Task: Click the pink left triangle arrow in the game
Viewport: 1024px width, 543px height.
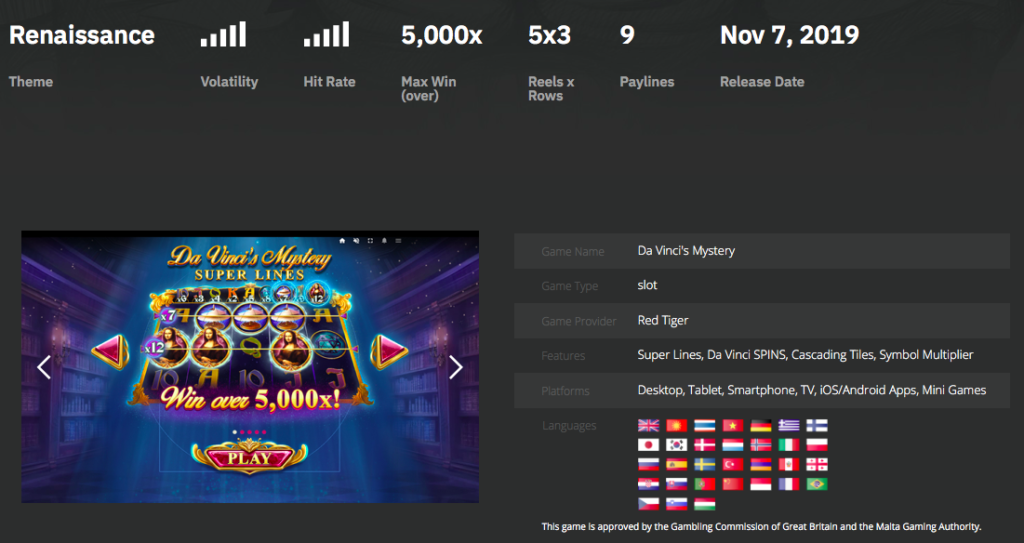Action: tap(110, 352)
